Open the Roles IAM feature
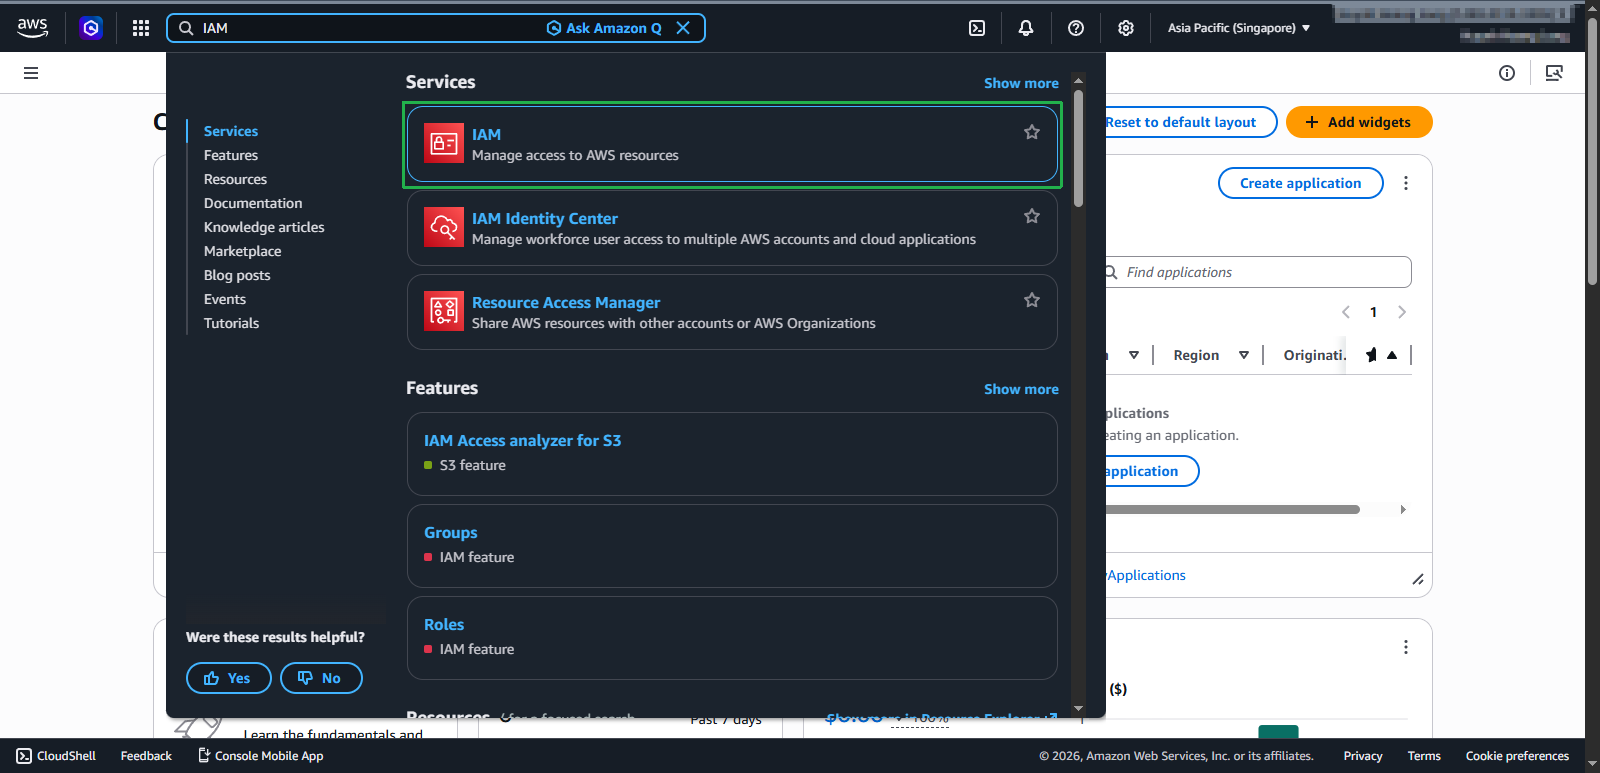1600x773 pixels. click(x=444, y=624)
